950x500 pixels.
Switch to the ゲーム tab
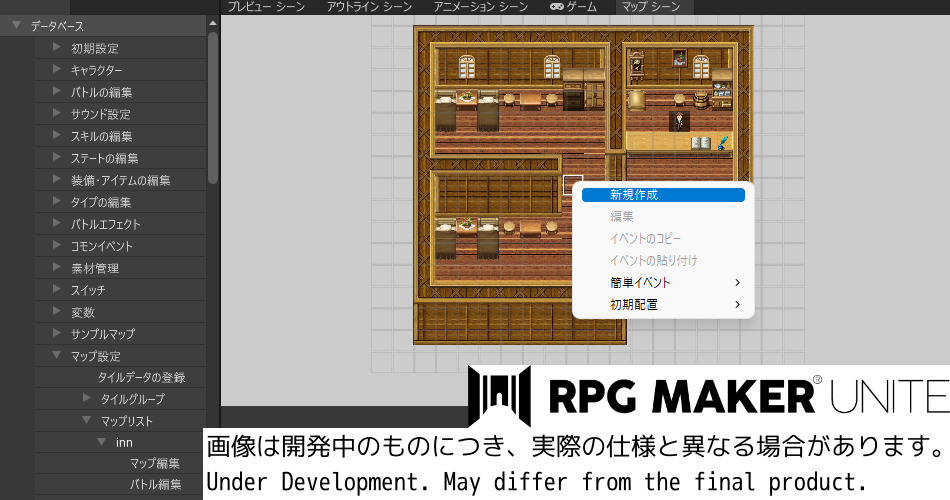tap(577, 7)
